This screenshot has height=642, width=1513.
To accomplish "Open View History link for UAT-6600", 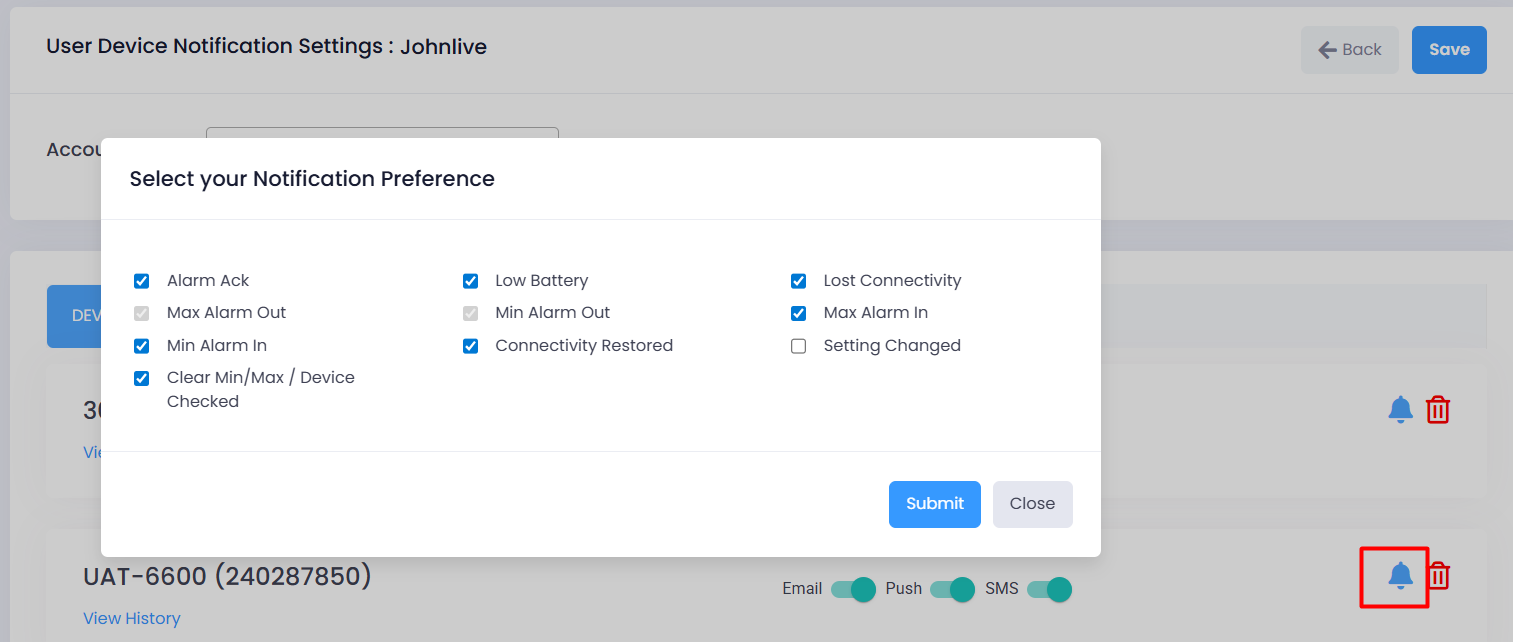I will pos(132,619).
